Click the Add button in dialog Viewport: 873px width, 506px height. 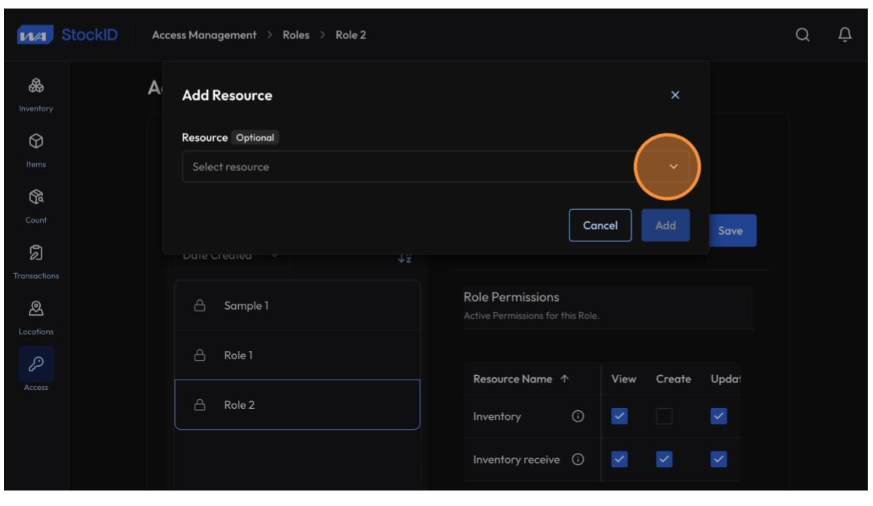[x=665, y=225]
